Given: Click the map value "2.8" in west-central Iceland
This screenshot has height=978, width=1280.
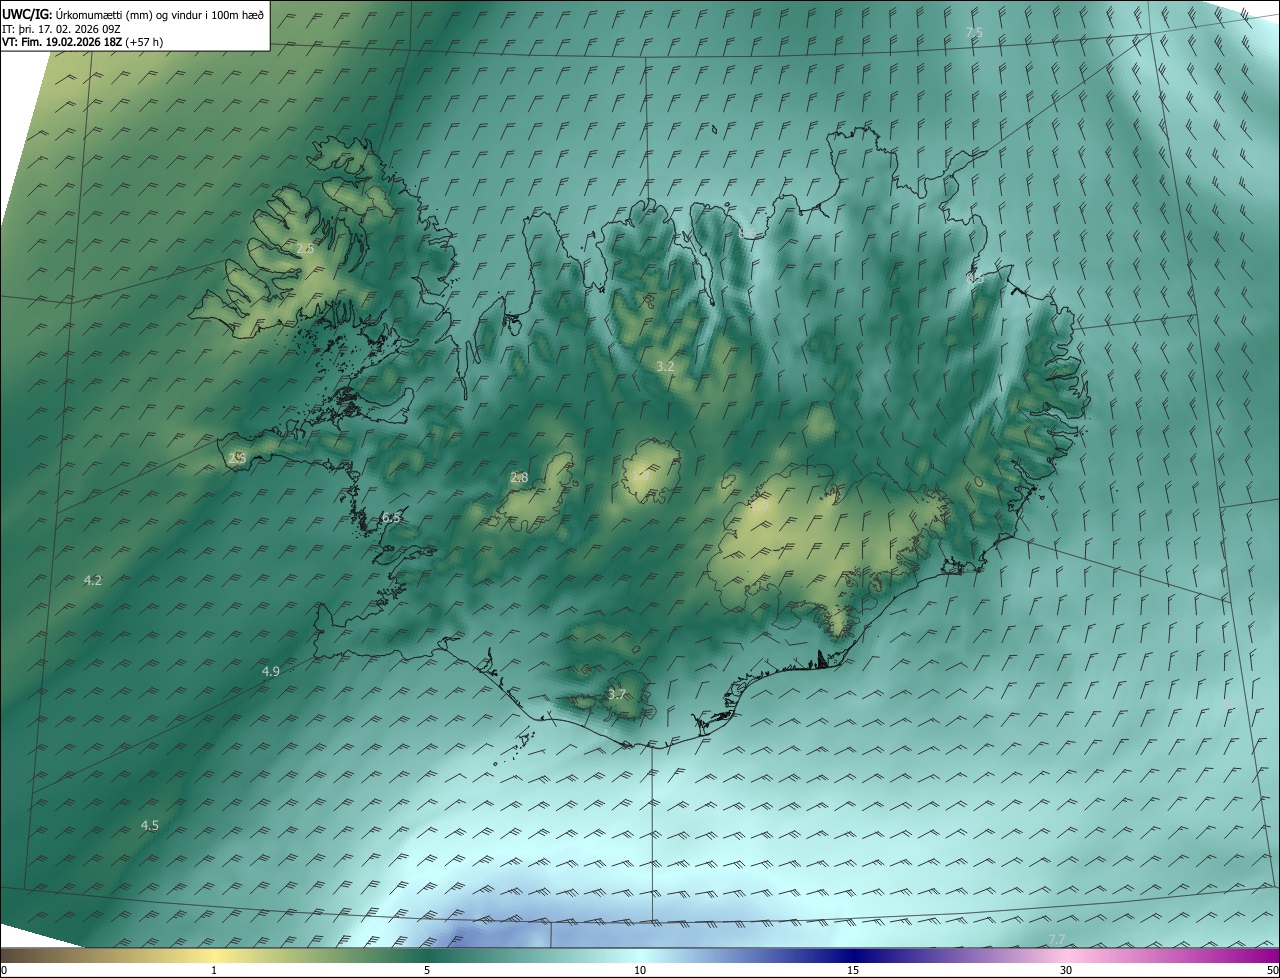Looking at the screenshot, I should pyautogui.click(x=519, y=478).
